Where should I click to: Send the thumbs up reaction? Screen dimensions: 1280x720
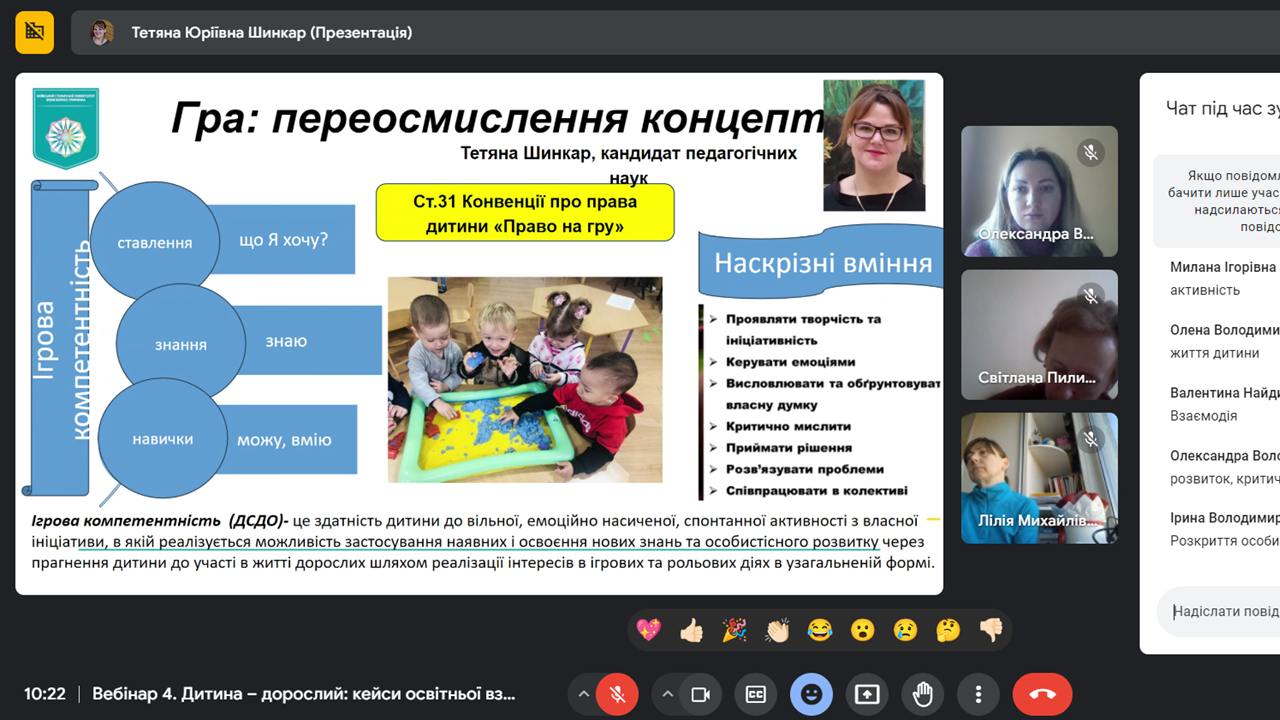click(691, 630)
